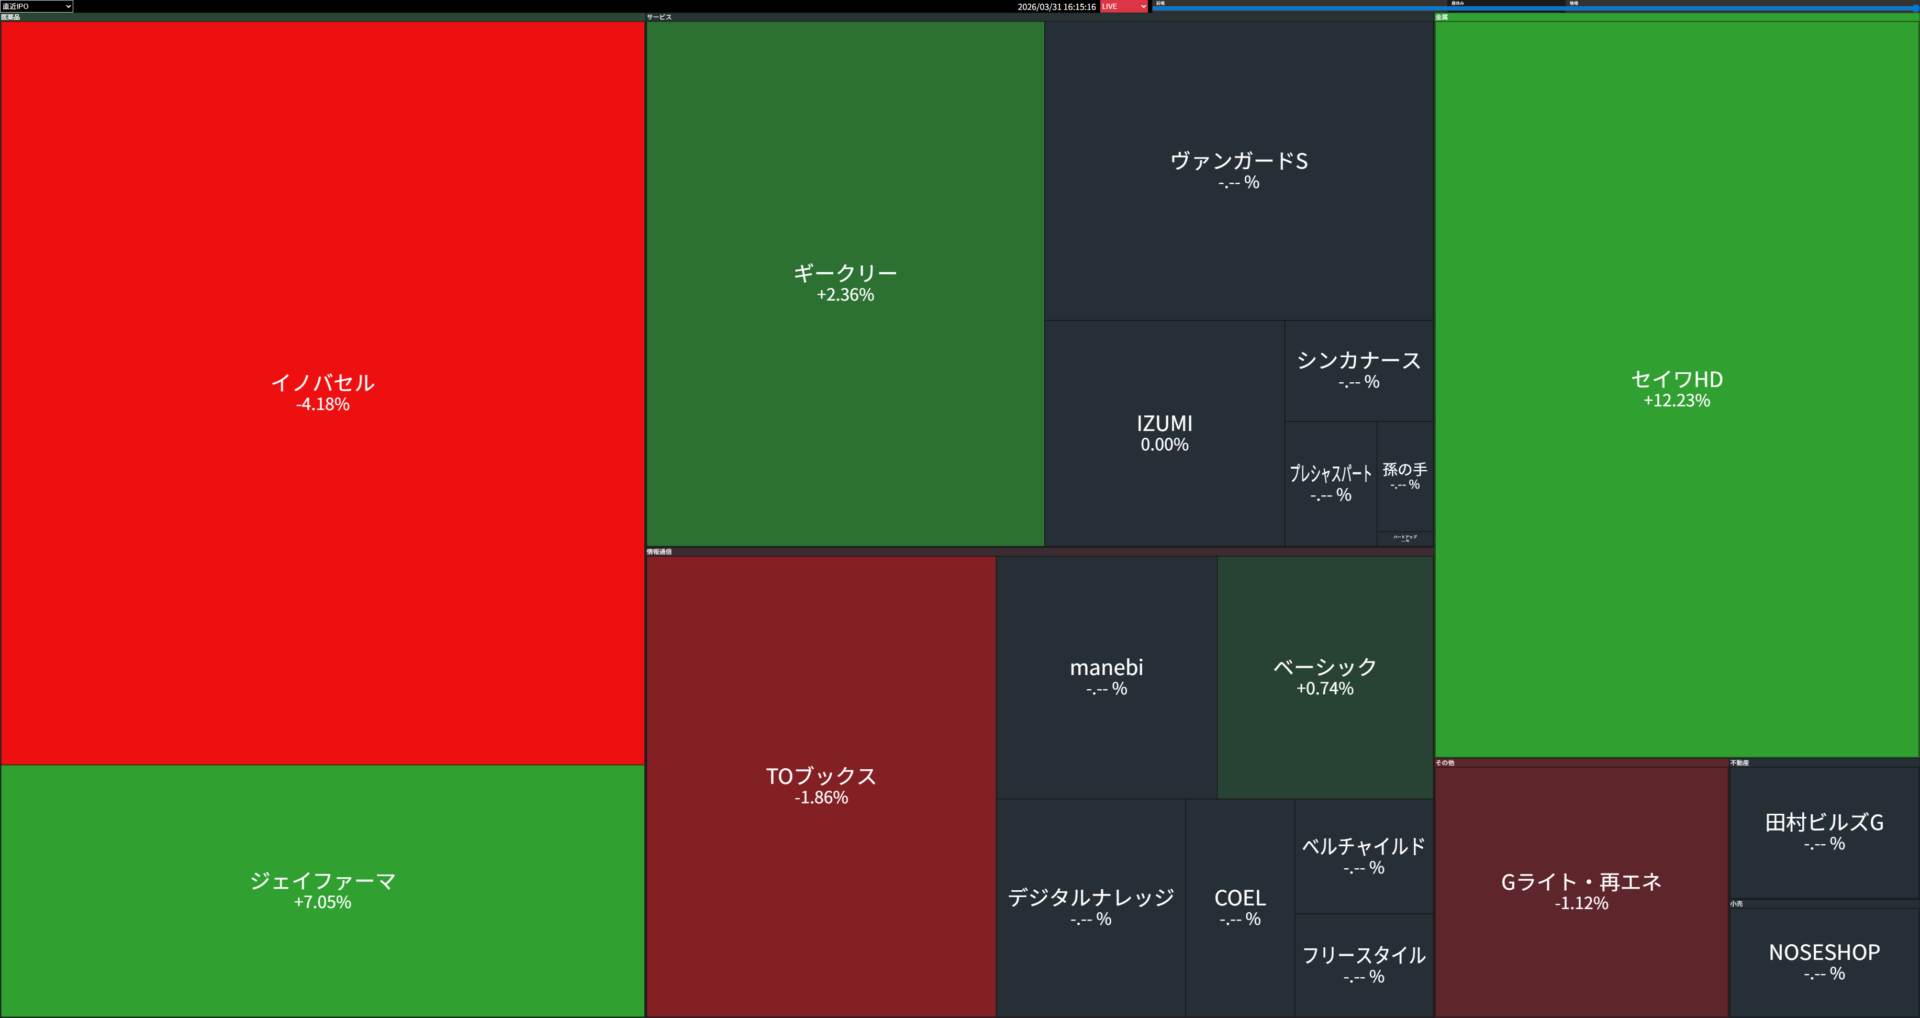Select the ヴァンガードS tile
The height and width of the screenshot is (1018, 1920).
[x=1238, y=170]
